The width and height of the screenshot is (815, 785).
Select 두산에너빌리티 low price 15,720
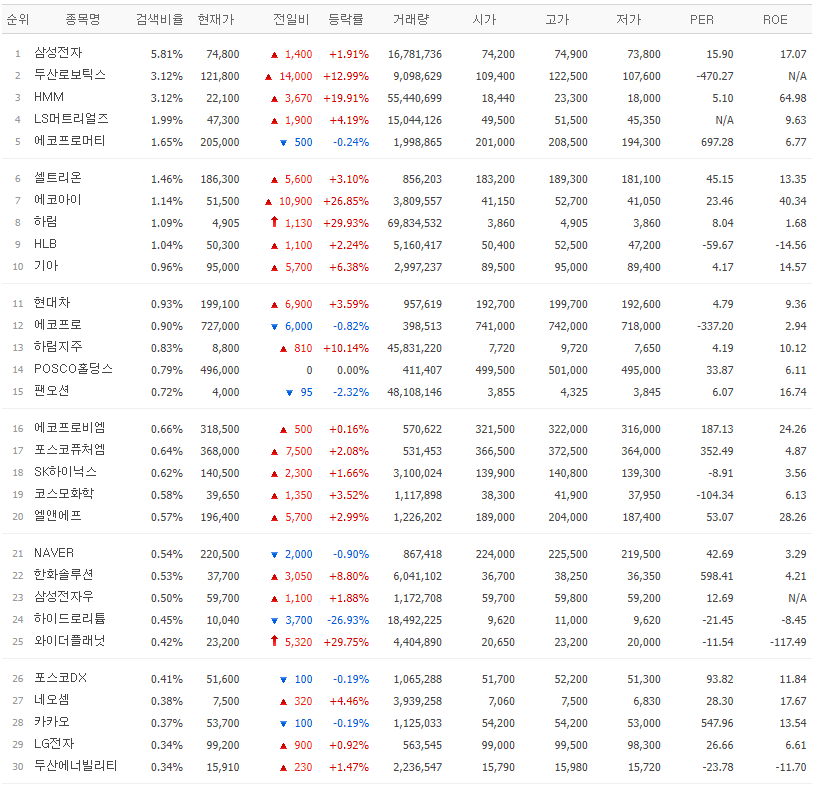click(644, 767)
